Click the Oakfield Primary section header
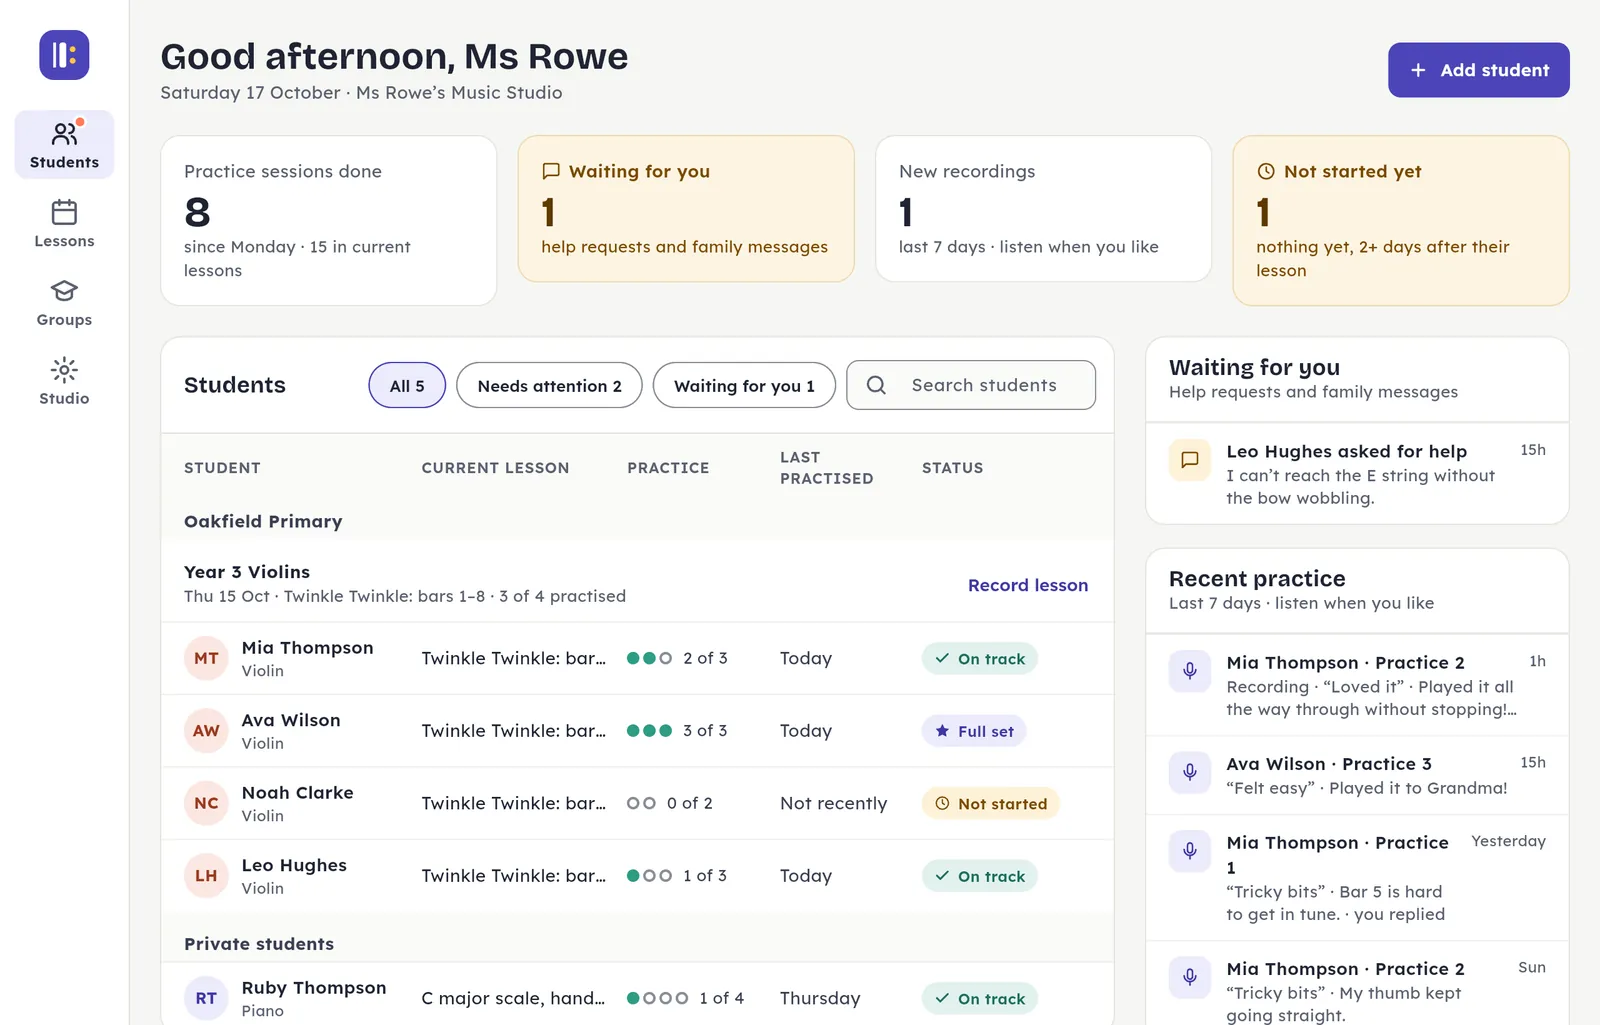 pyautogui.click(x=263, y=521)
